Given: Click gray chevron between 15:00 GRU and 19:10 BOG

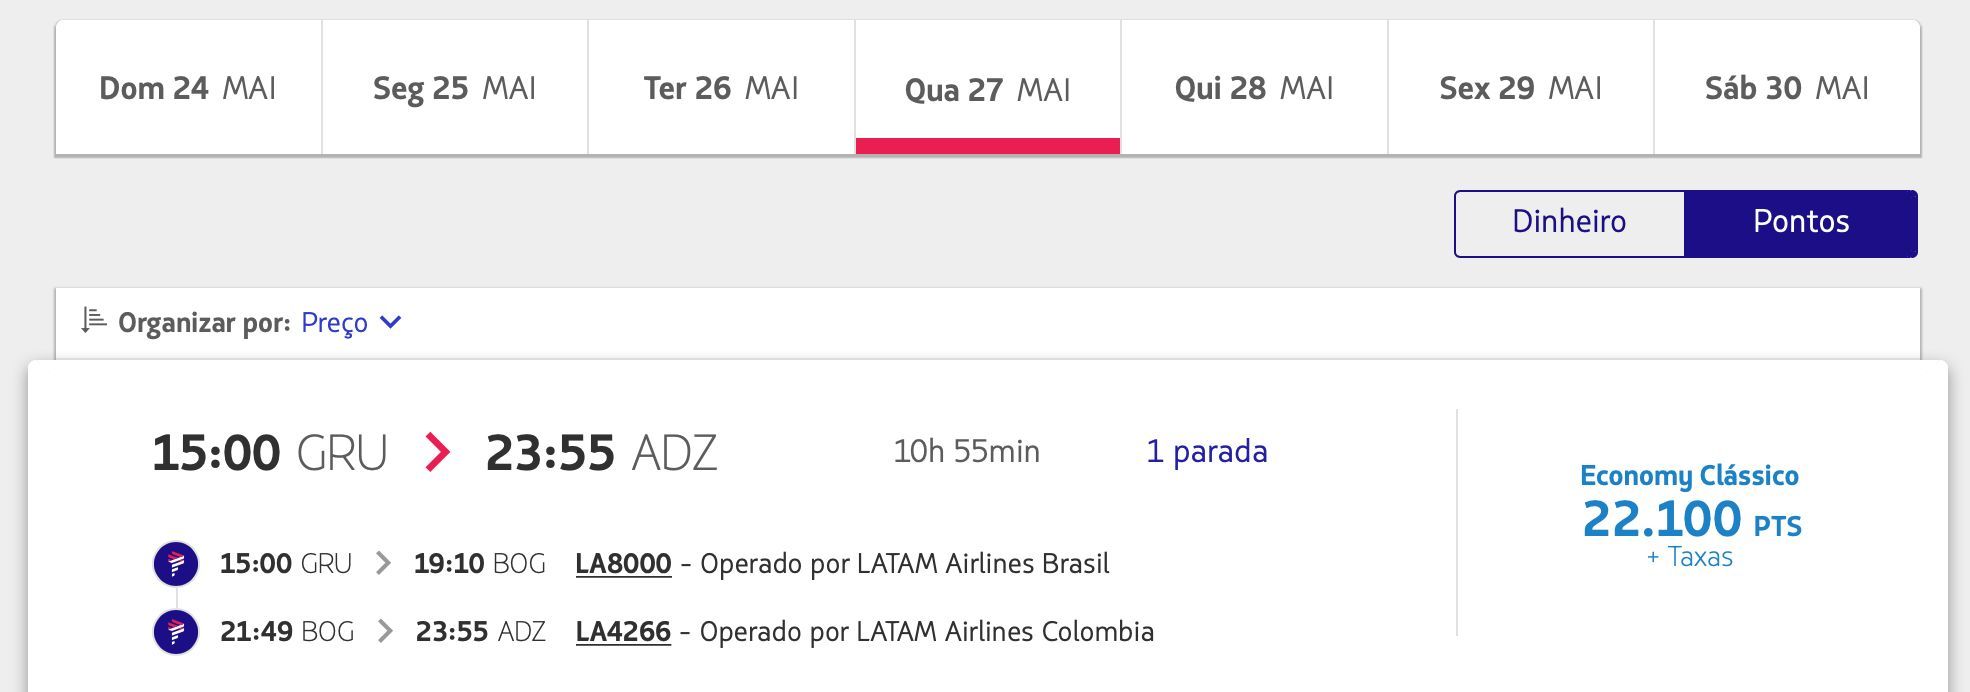Looking at the screenshot, I should tap(383, 563).
